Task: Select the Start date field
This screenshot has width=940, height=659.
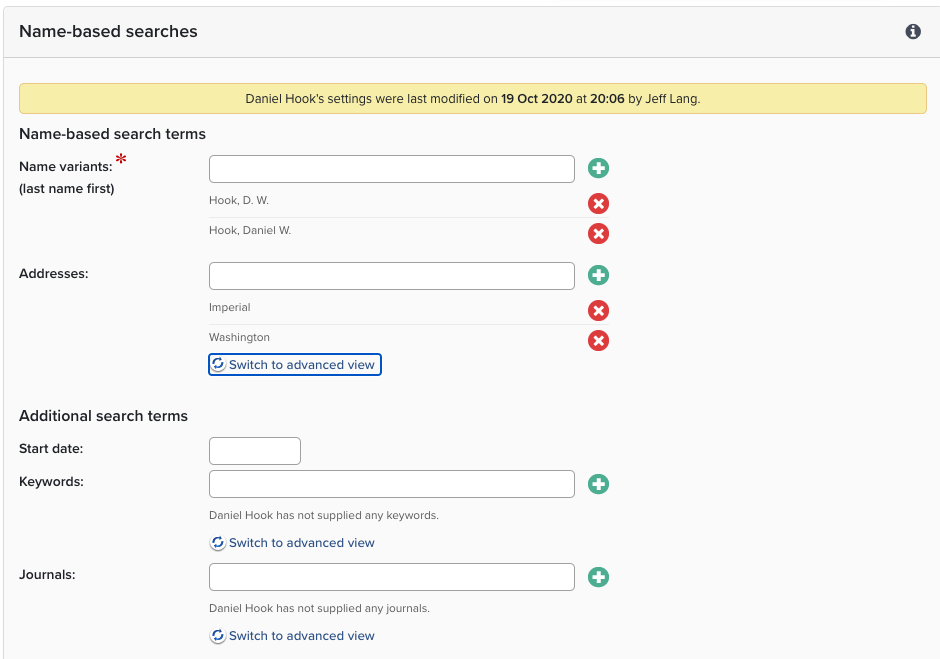Action: 254,451
